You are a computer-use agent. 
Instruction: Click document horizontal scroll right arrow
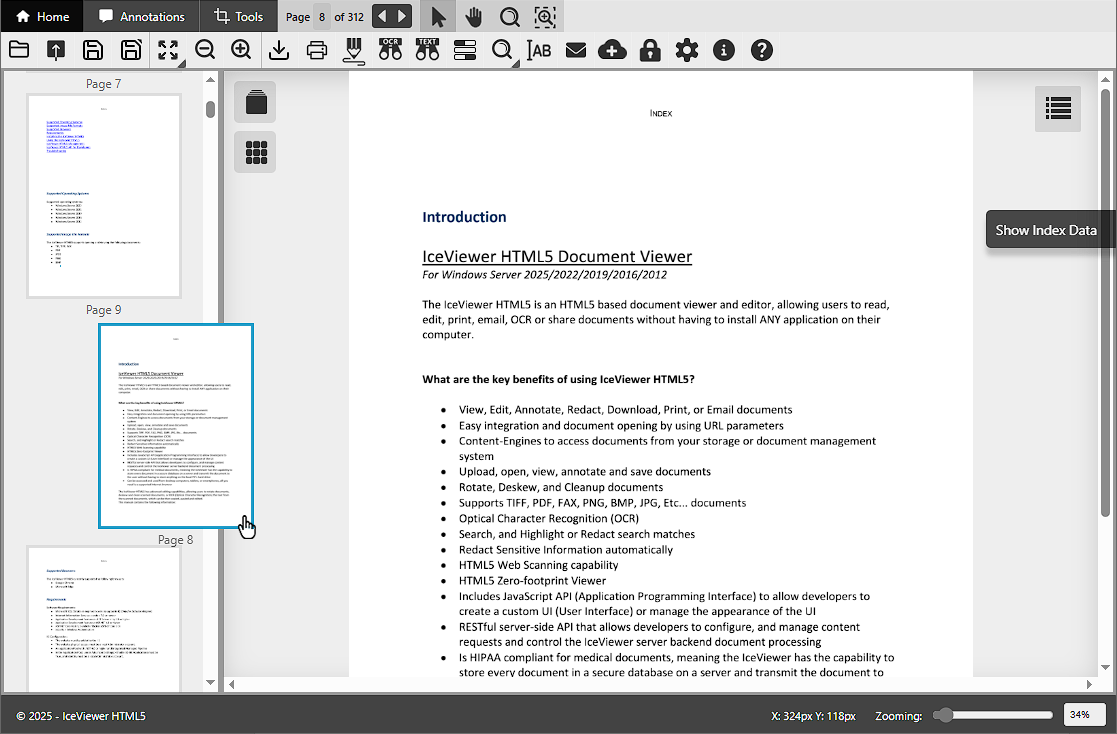point(1089,684)
